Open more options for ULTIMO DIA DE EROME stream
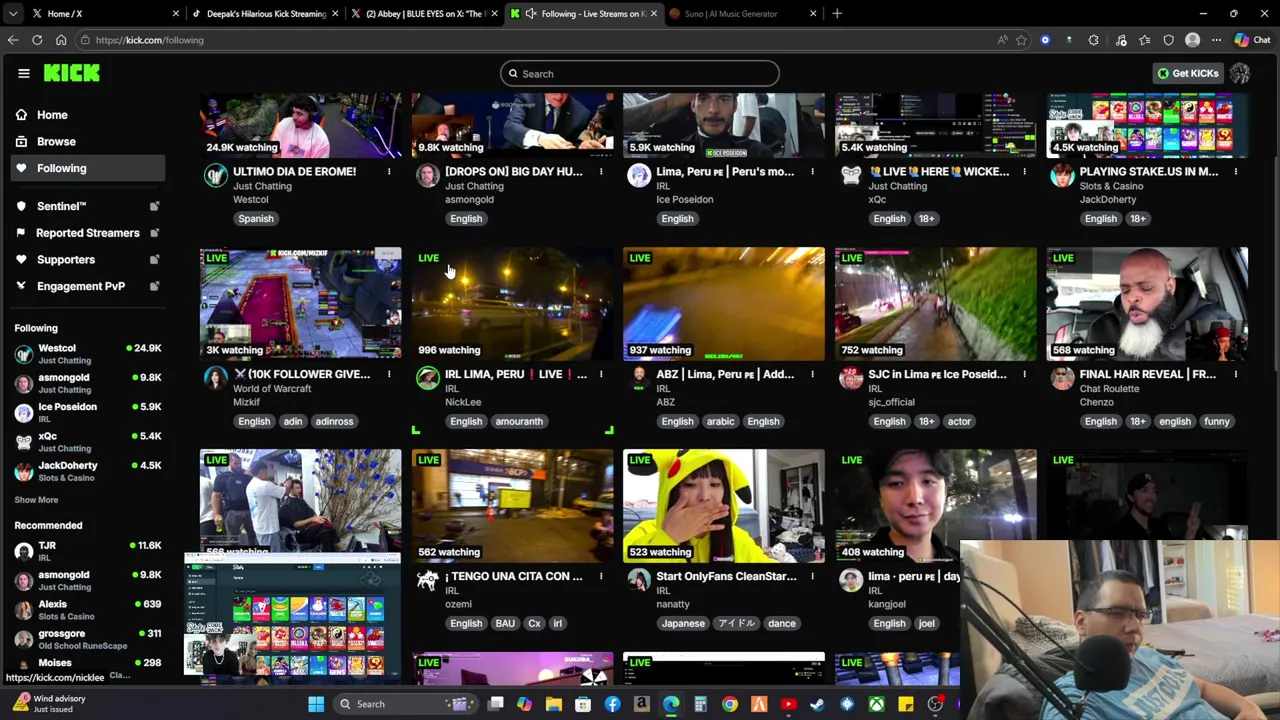 click(x=389, y=172)
